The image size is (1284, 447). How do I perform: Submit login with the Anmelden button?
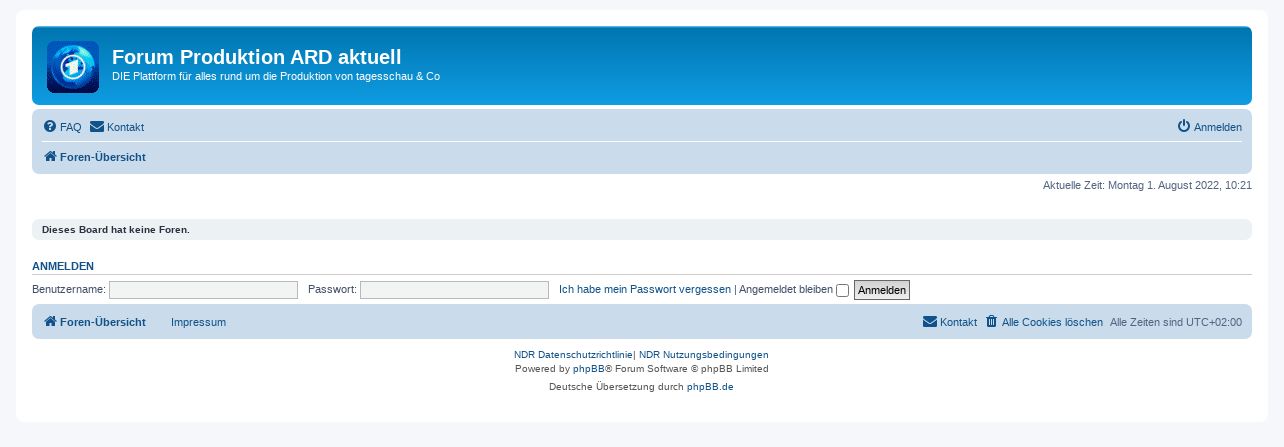click(x=882, y=290)
